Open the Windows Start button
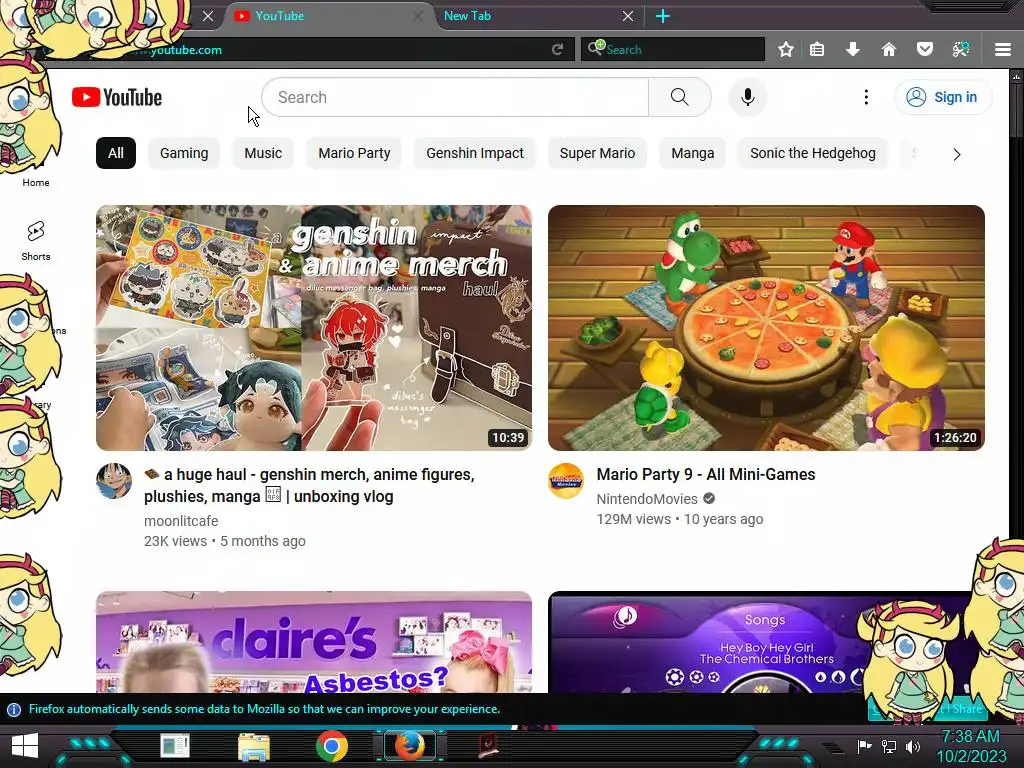Screen dimensions: 1024x768 point(25,746)
